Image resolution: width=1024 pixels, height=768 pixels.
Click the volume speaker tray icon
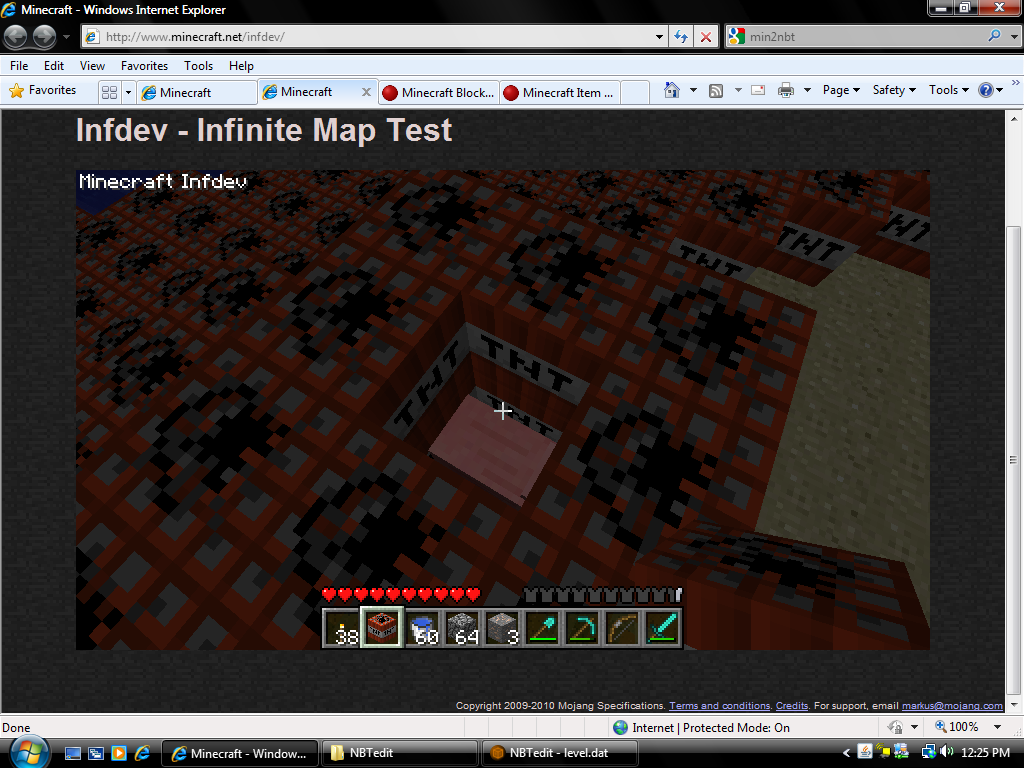(946, 752)
